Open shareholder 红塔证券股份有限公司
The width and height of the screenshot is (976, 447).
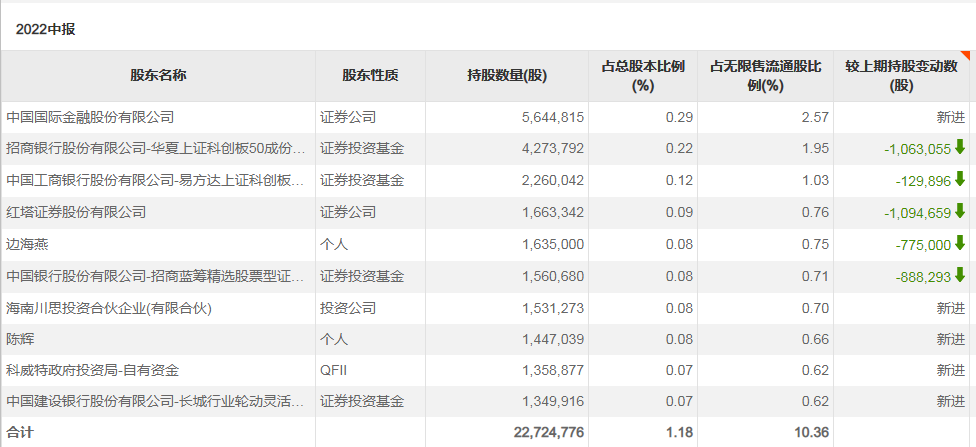point(76,212)
